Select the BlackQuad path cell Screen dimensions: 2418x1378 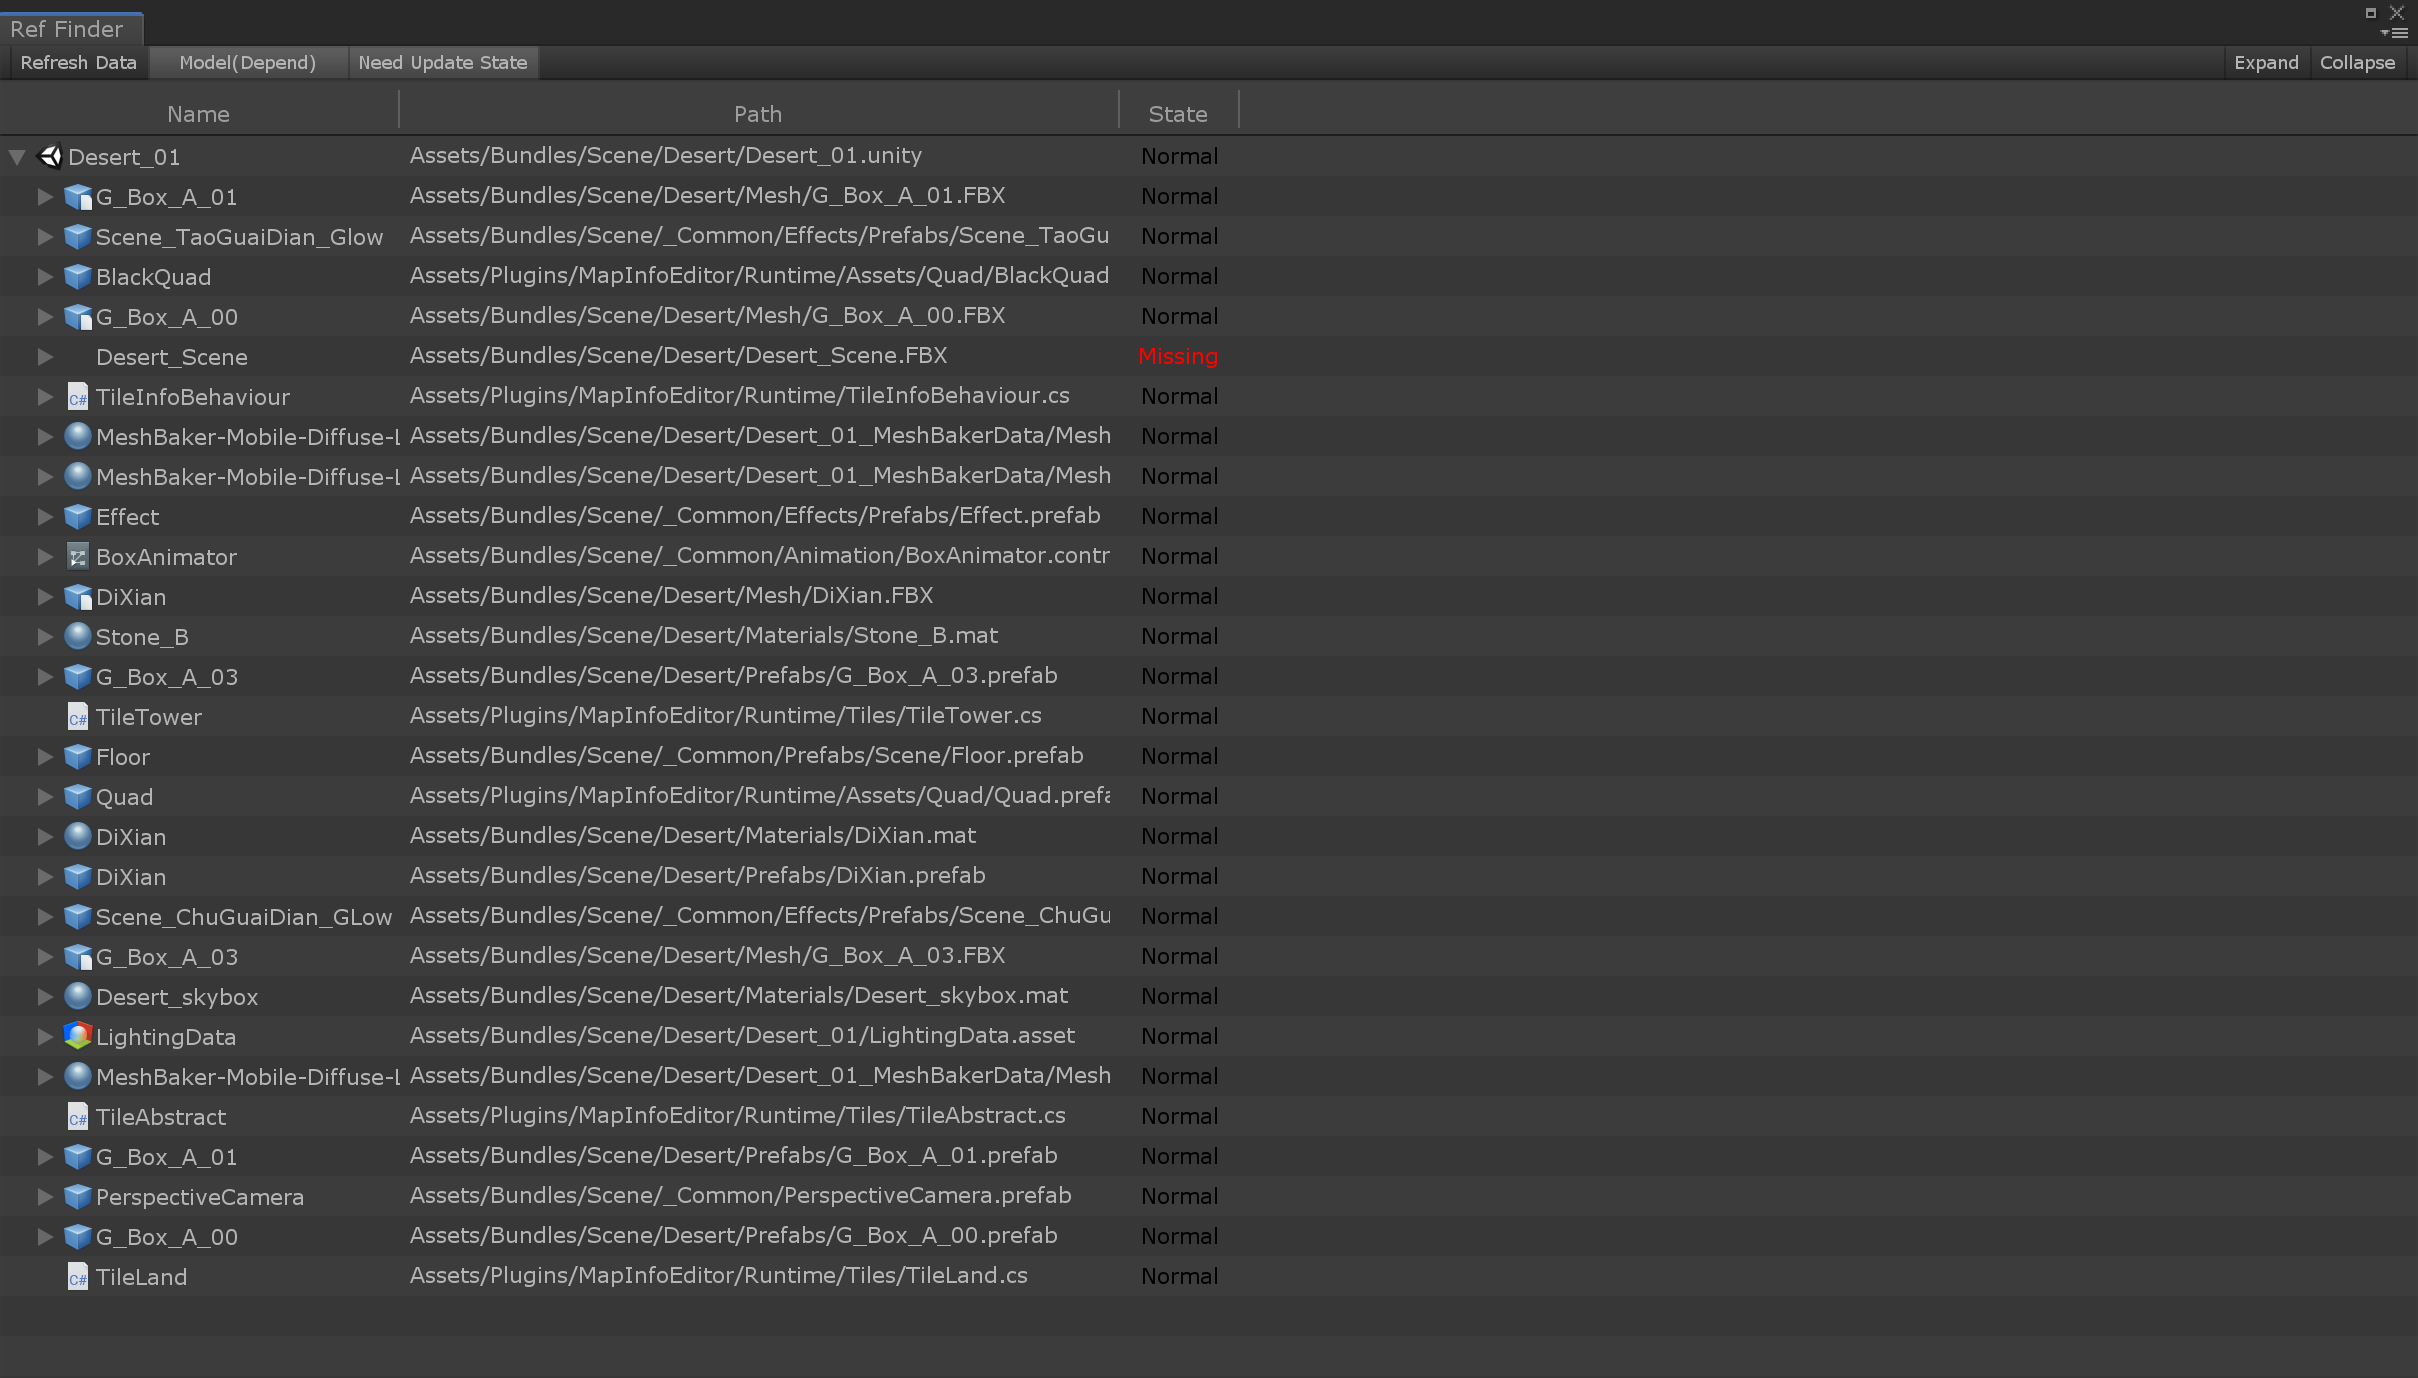pyautogui.click(x=759, y=276)
